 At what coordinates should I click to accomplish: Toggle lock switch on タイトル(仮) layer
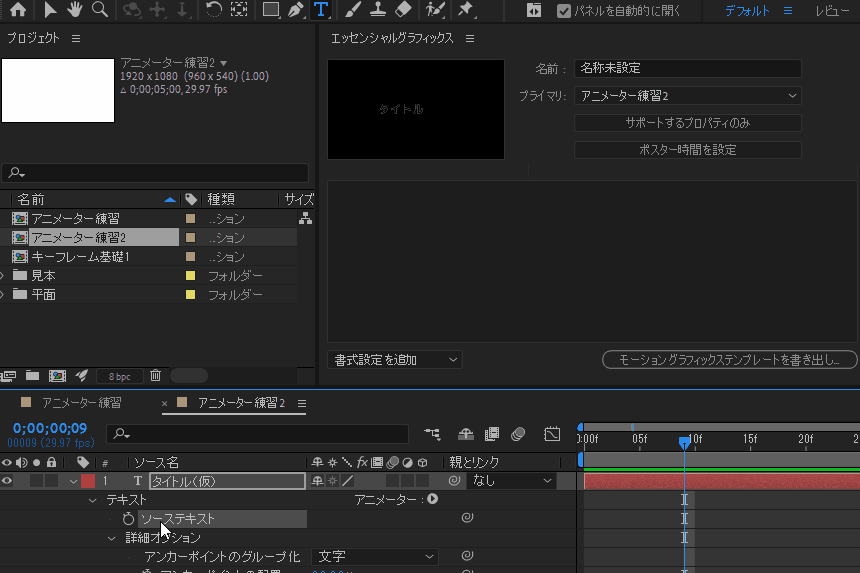coord(52,481)
